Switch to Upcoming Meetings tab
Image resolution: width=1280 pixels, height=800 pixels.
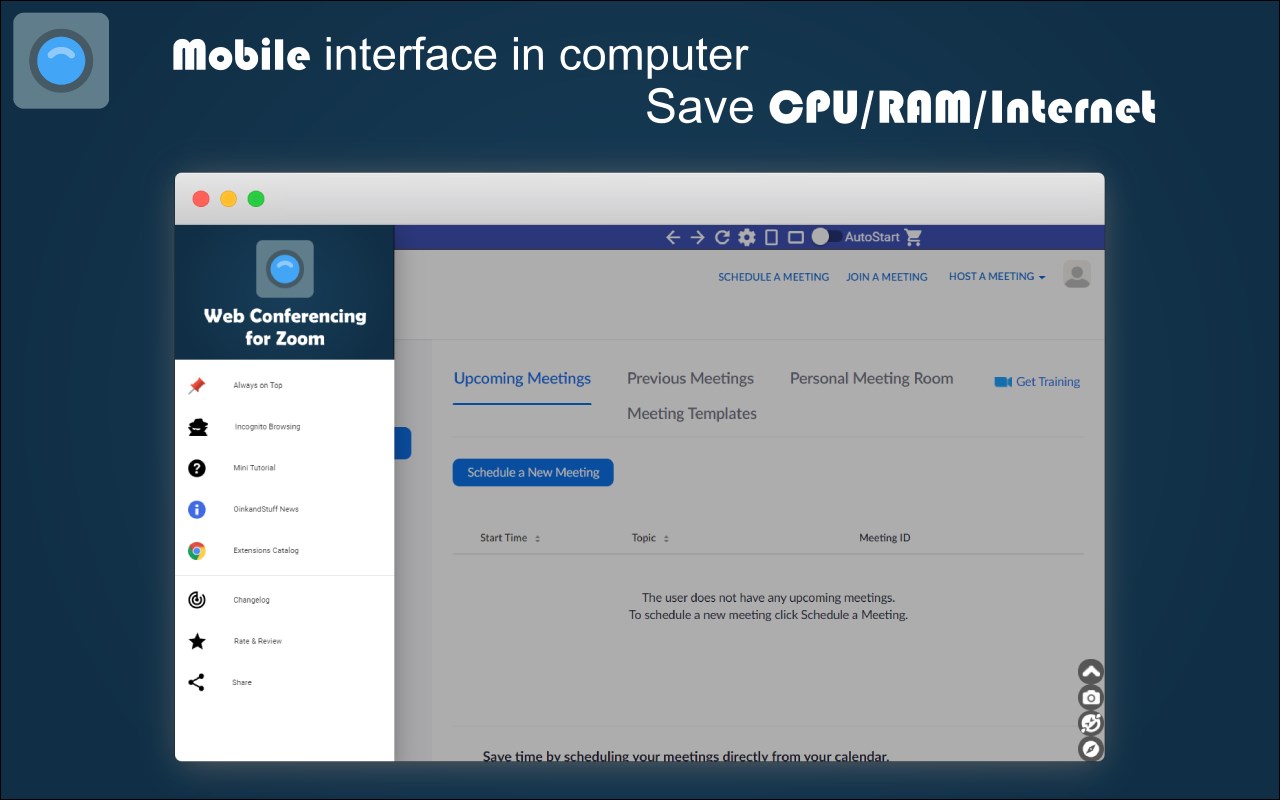522,378
